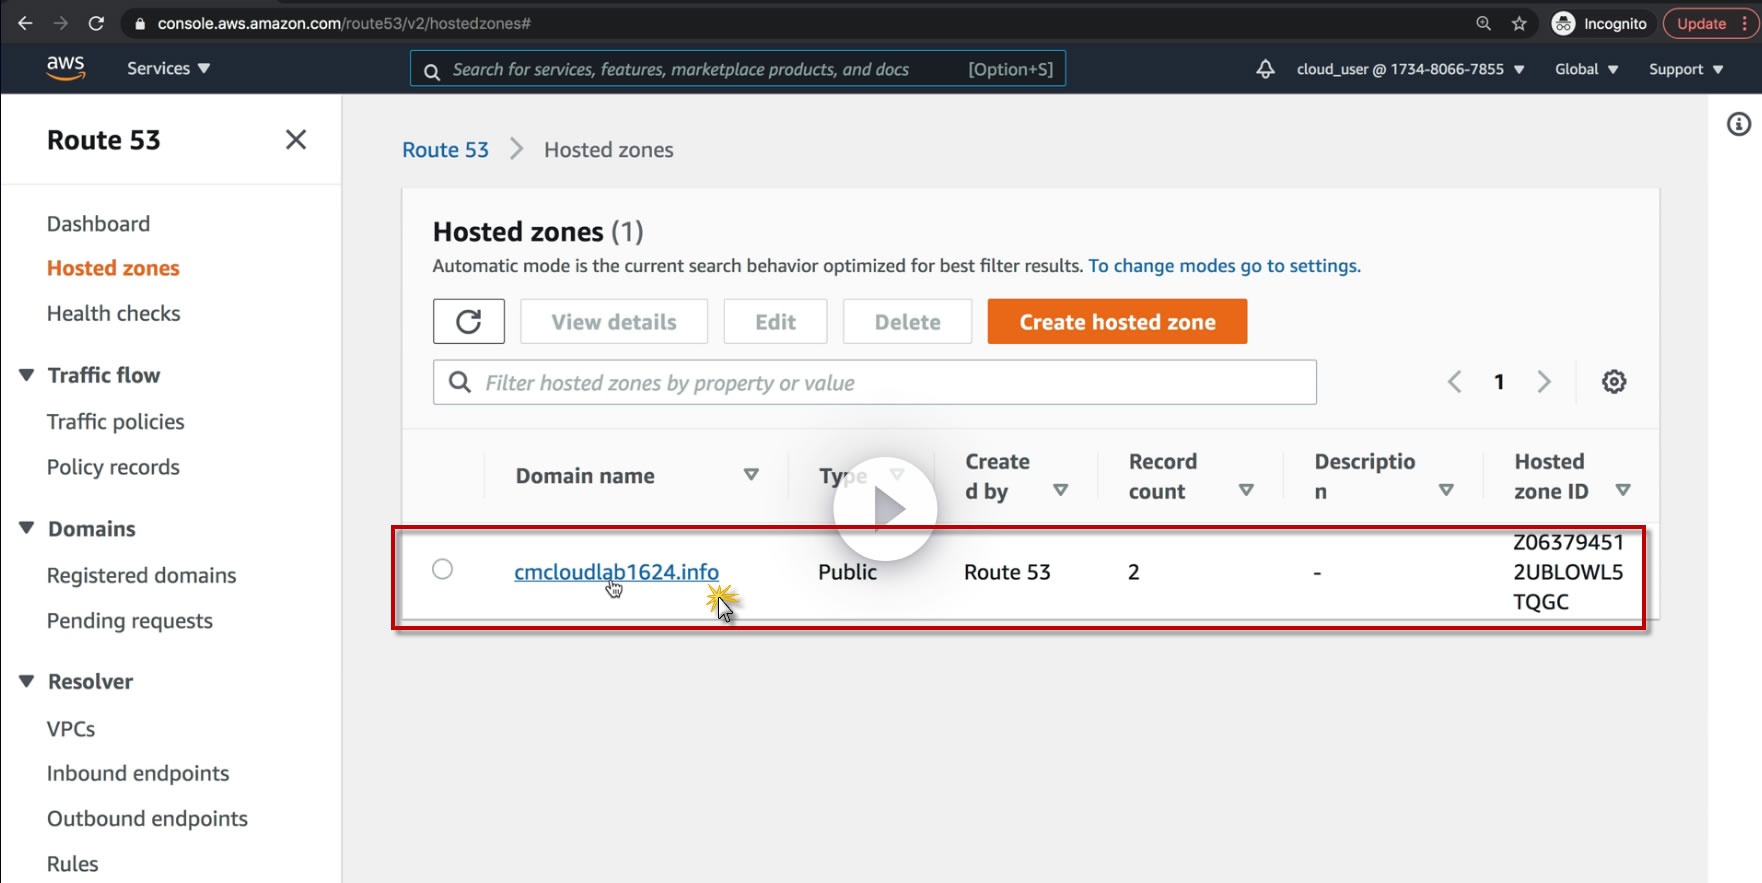Bookmark this page with star icon
This screenshot has height=883, width=1762.
click(x=1519, y=23)
